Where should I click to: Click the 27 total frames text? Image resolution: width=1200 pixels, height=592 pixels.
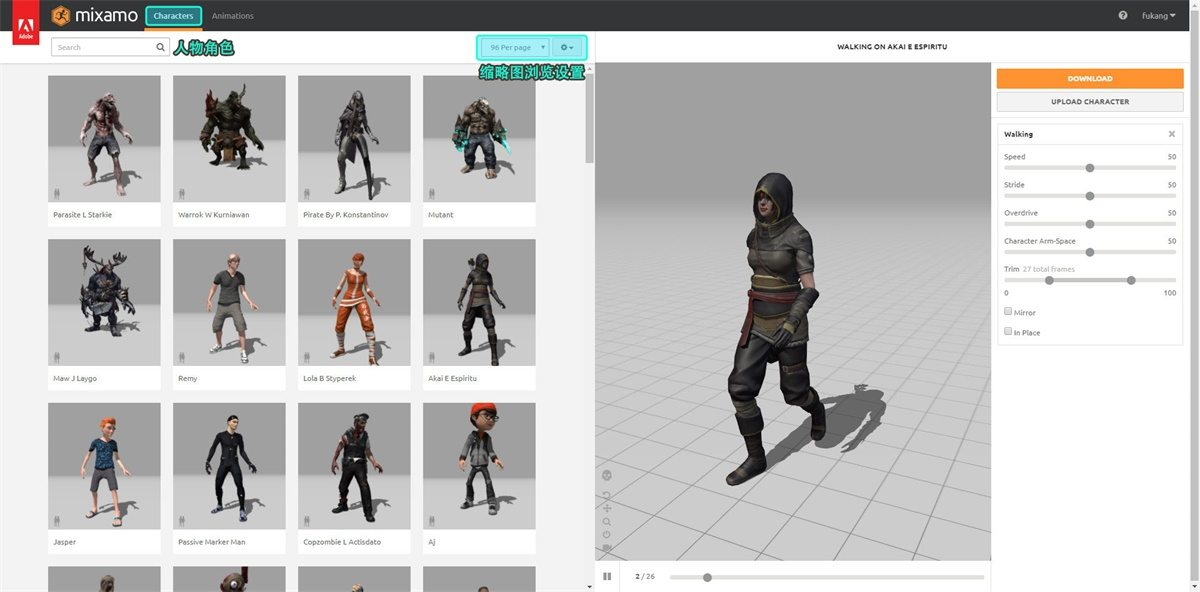coord(1049,269)
